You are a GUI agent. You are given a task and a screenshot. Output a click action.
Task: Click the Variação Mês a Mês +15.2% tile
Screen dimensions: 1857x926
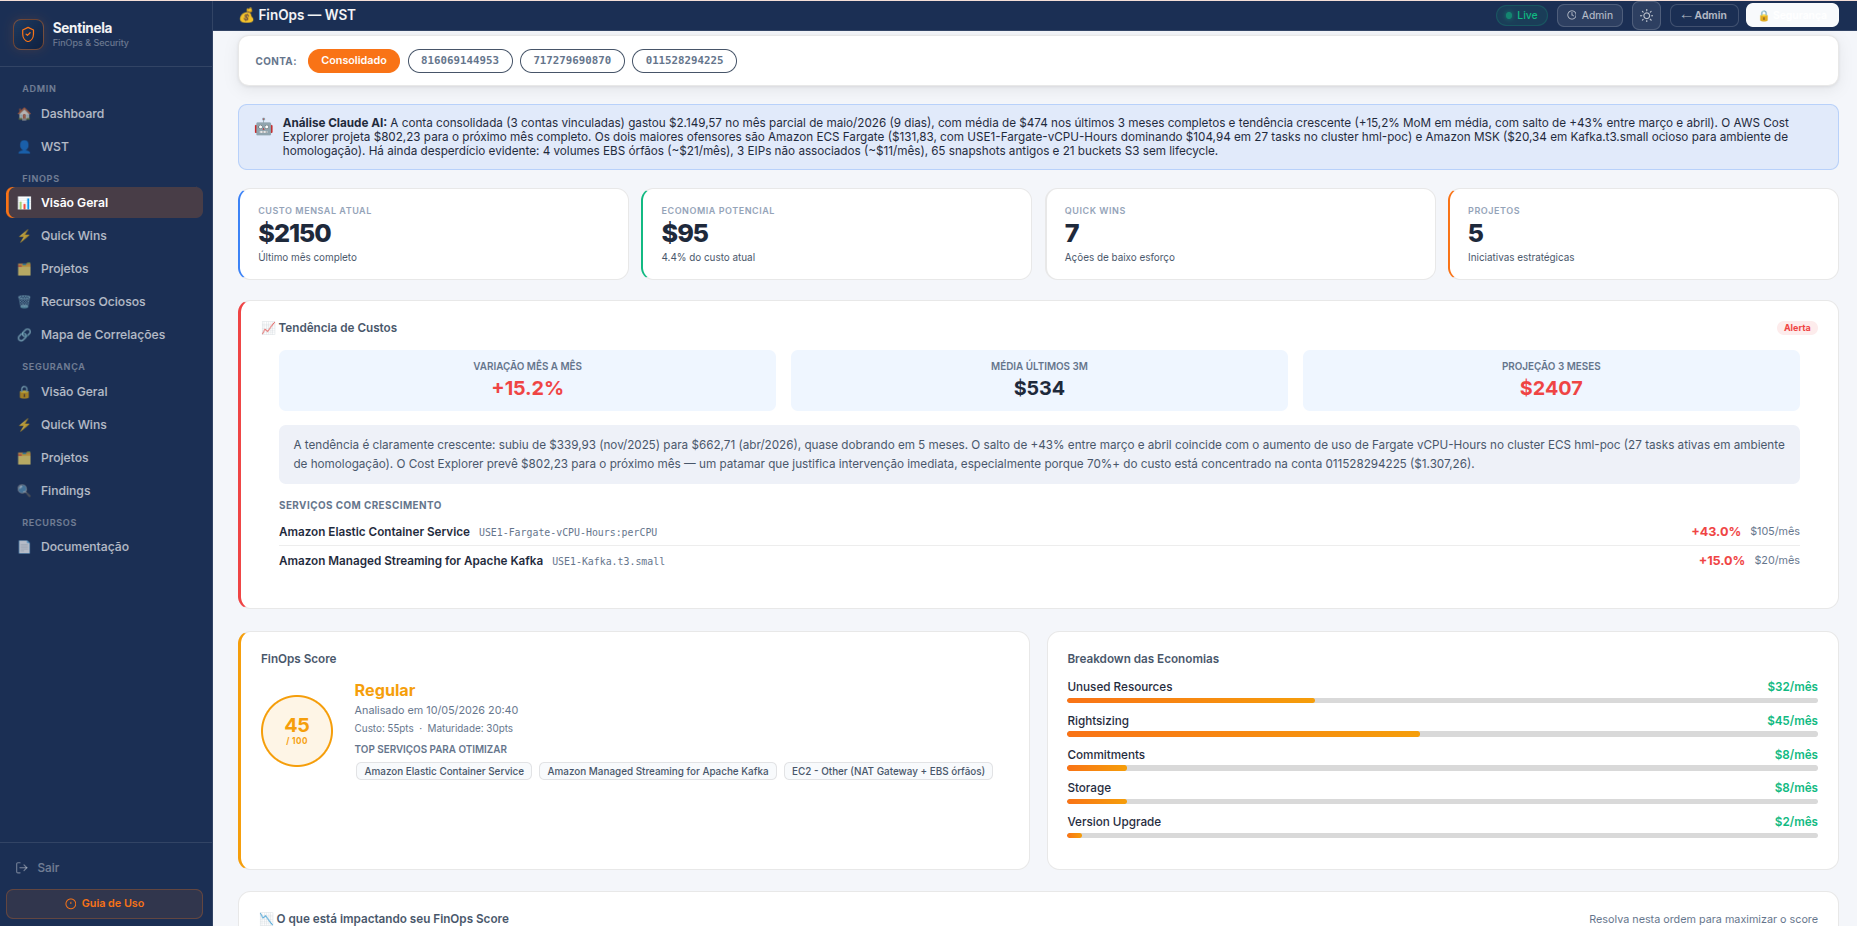[x=527, y=380]
